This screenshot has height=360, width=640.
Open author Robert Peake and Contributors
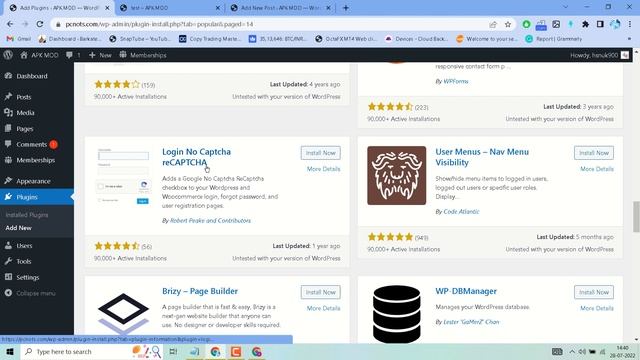210,220
